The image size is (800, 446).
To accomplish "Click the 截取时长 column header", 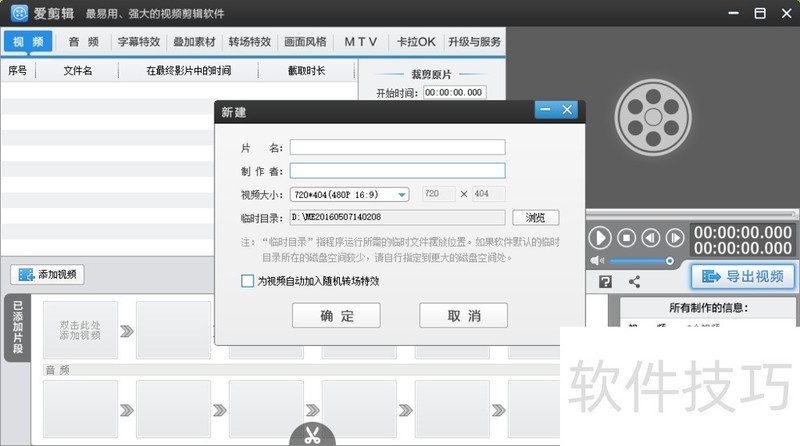I will [x=306, y=70].
